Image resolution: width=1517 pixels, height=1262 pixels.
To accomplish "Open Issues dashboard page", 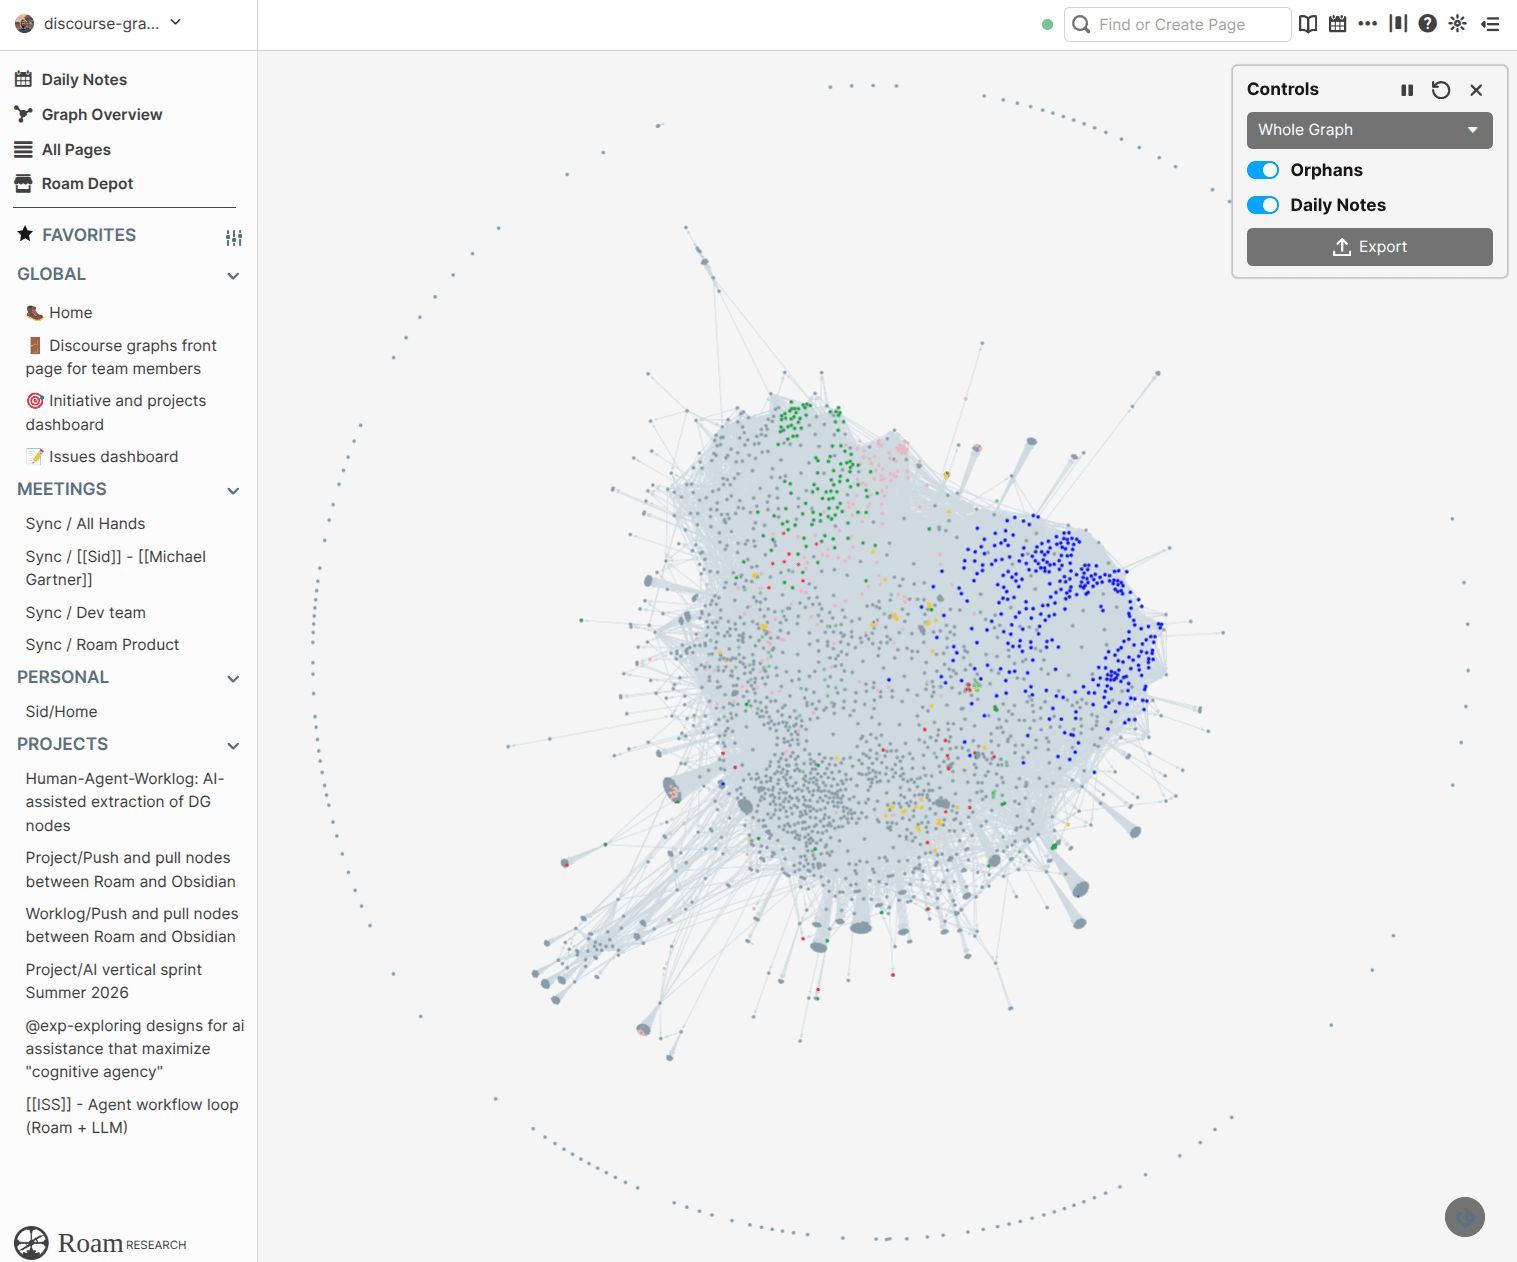I will point(102,456).
